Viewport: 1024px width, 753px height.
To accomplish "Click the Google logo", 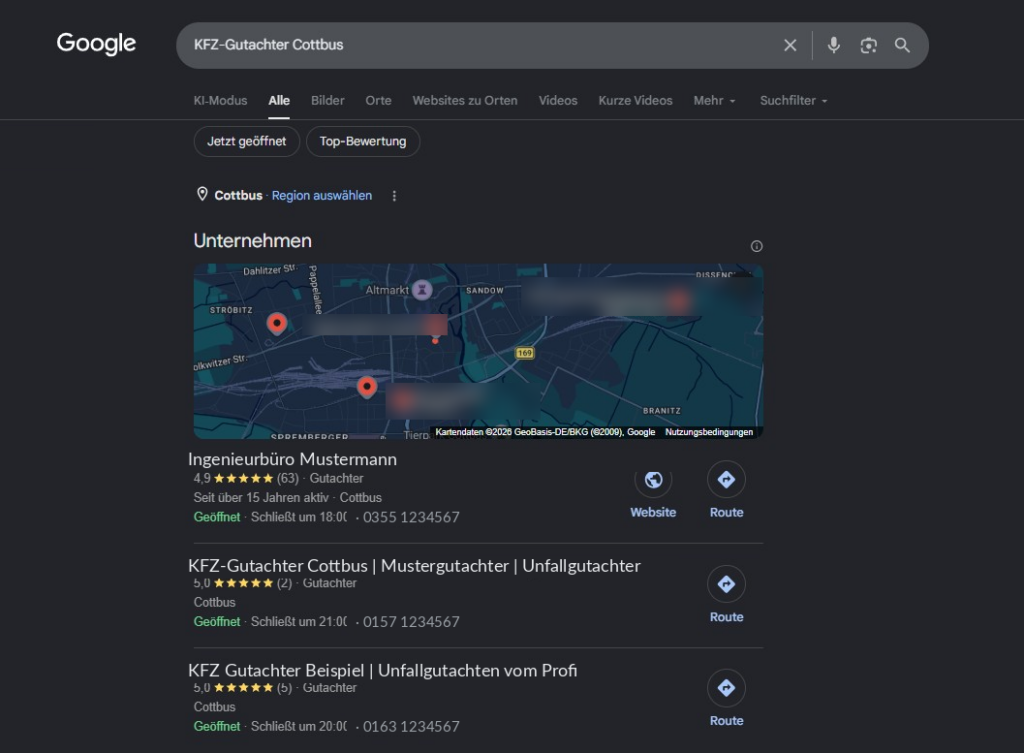I will tap(96, 44).
